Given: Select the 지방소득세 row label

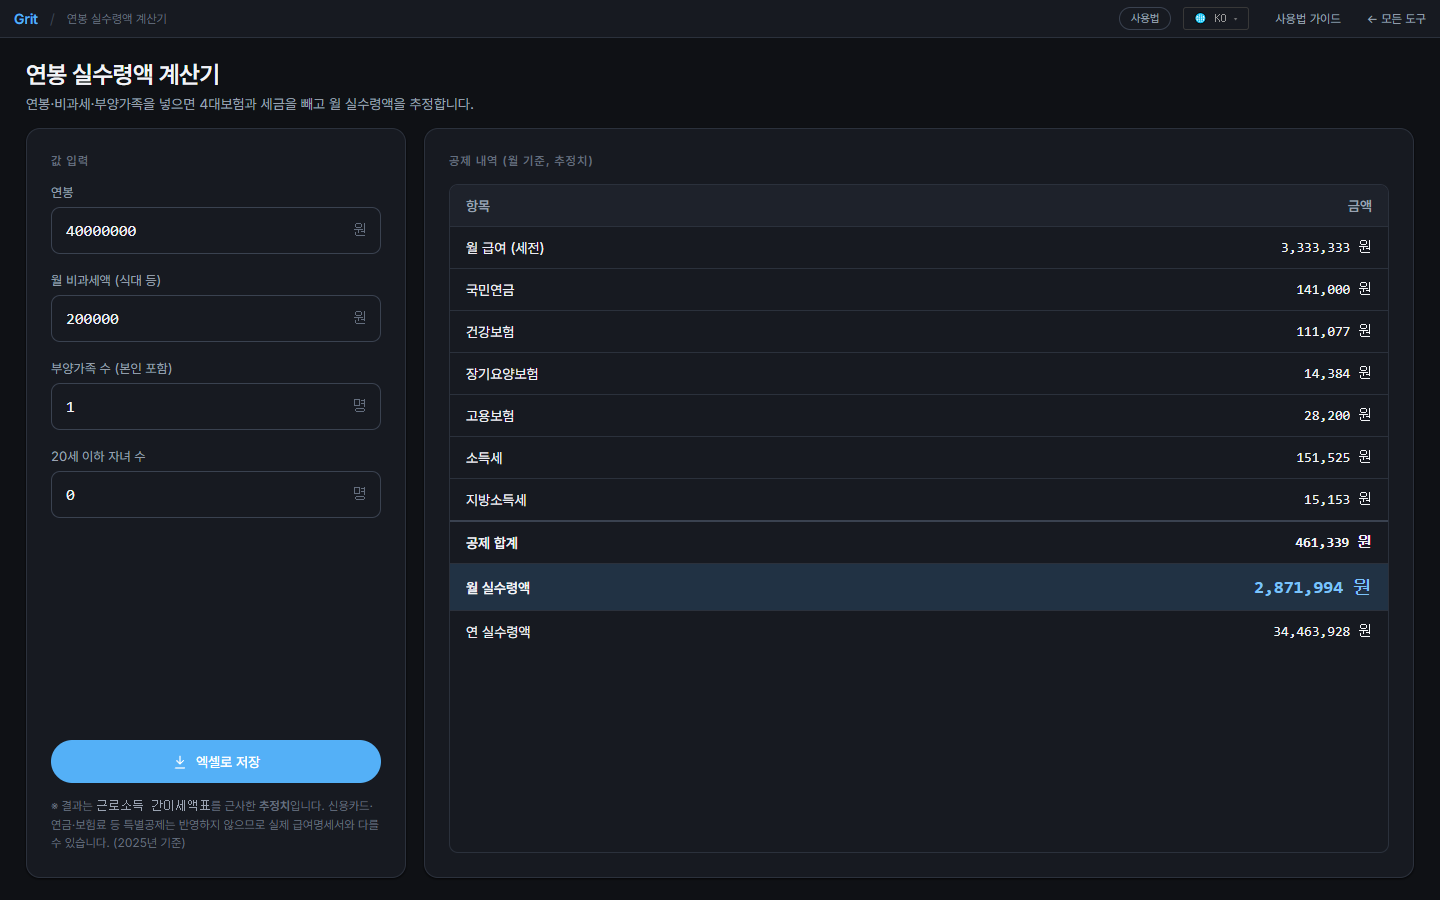Looking at the screenshot, I should click(496, 500).
